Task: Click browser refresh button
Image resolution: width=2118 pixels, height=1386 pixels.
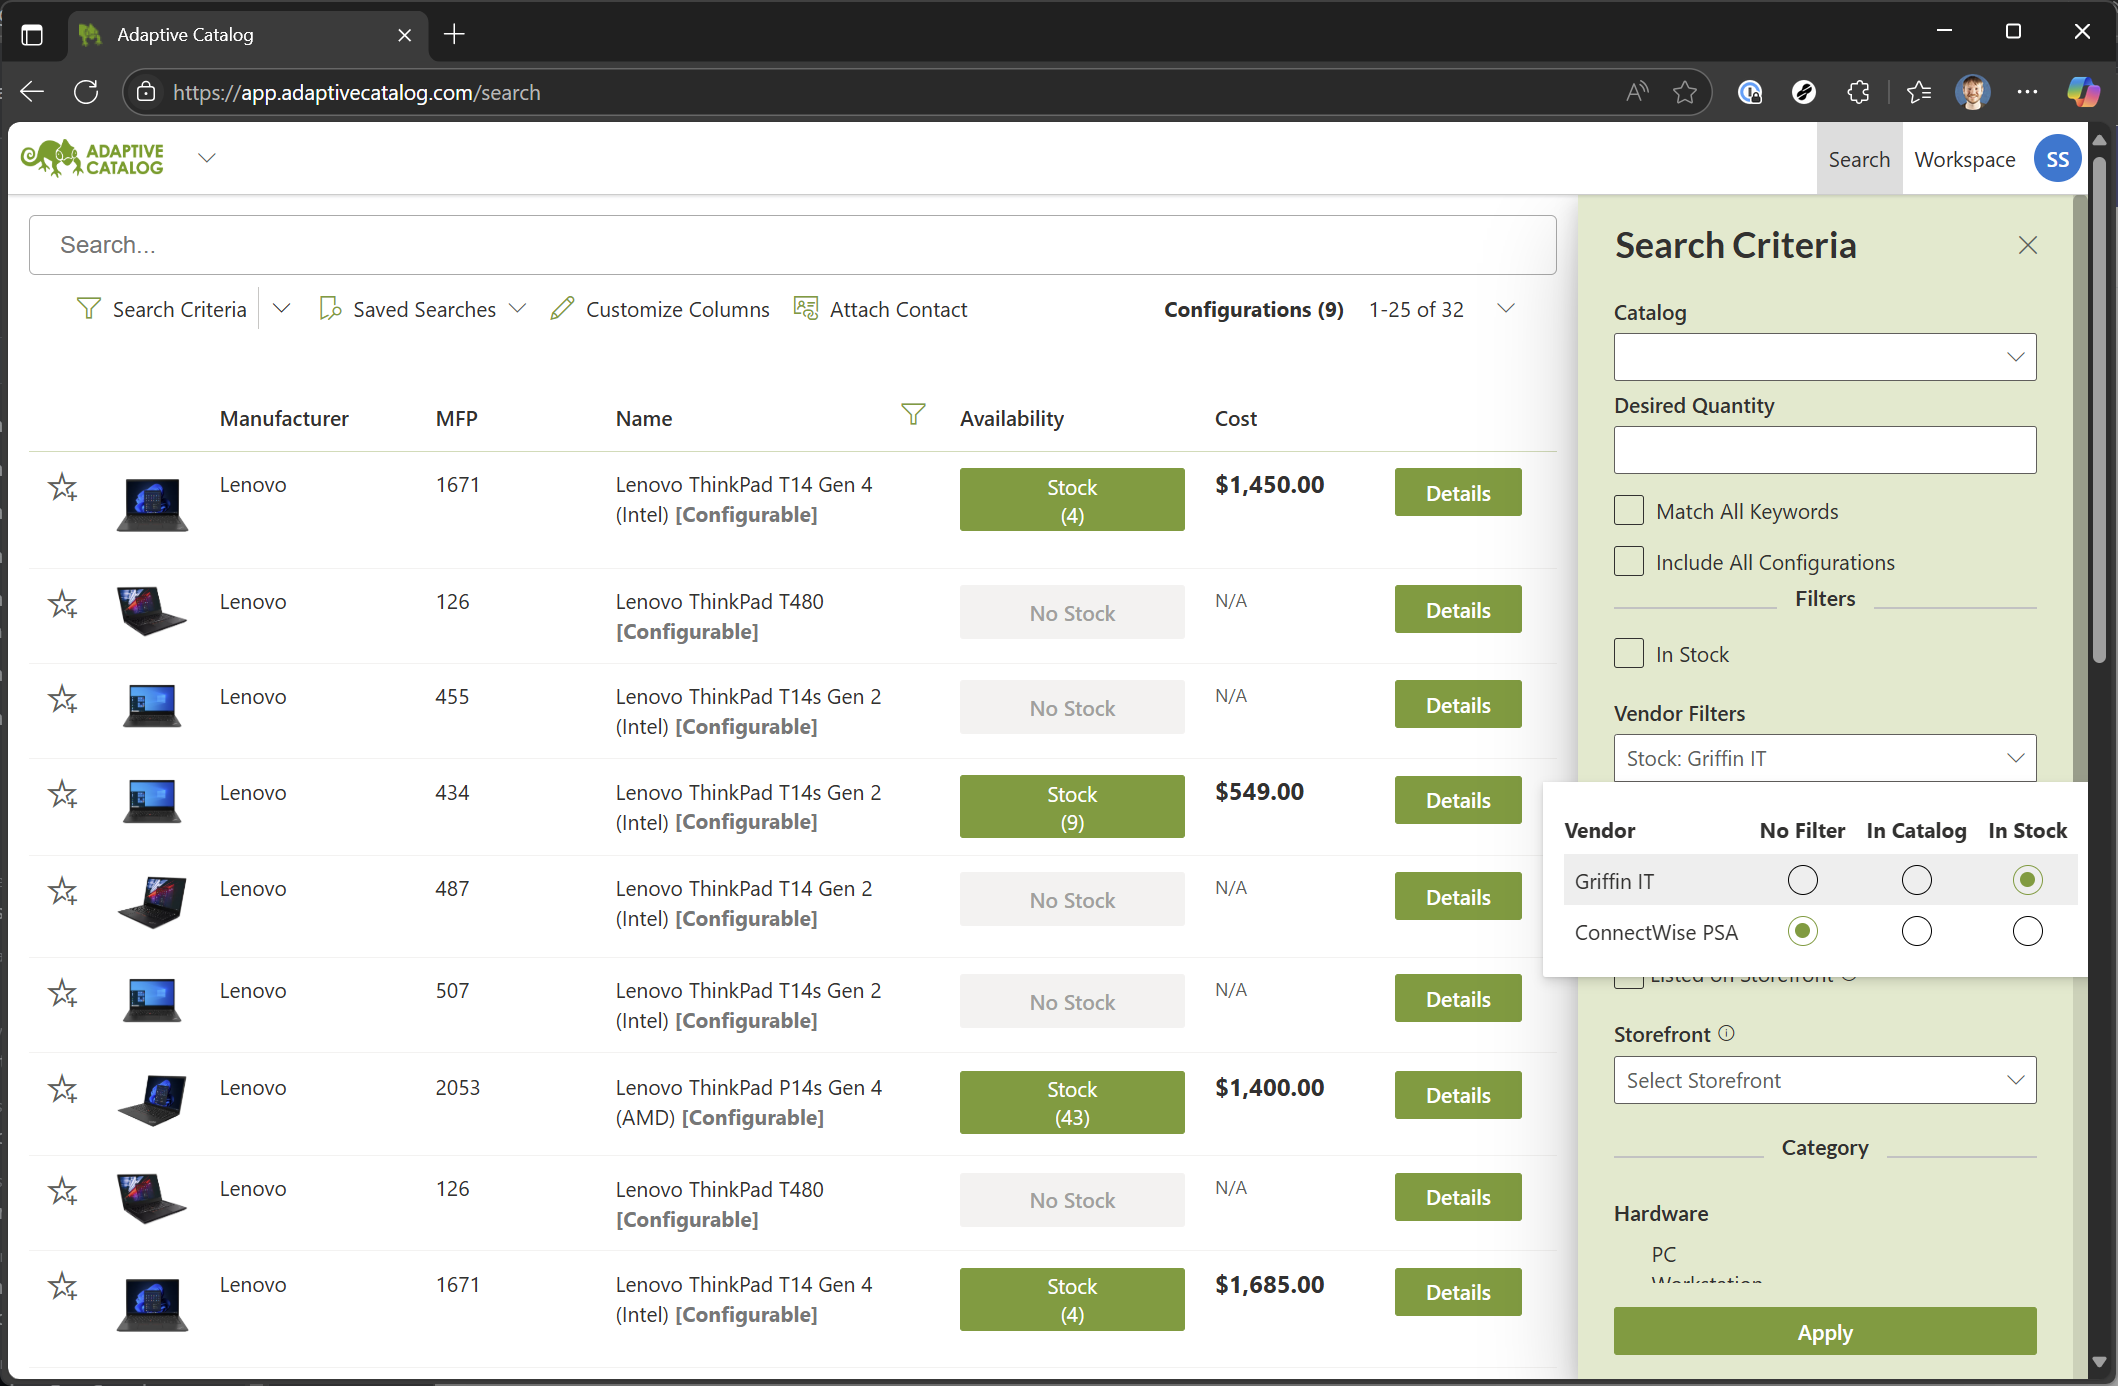Action: click(x=86, y=92)
